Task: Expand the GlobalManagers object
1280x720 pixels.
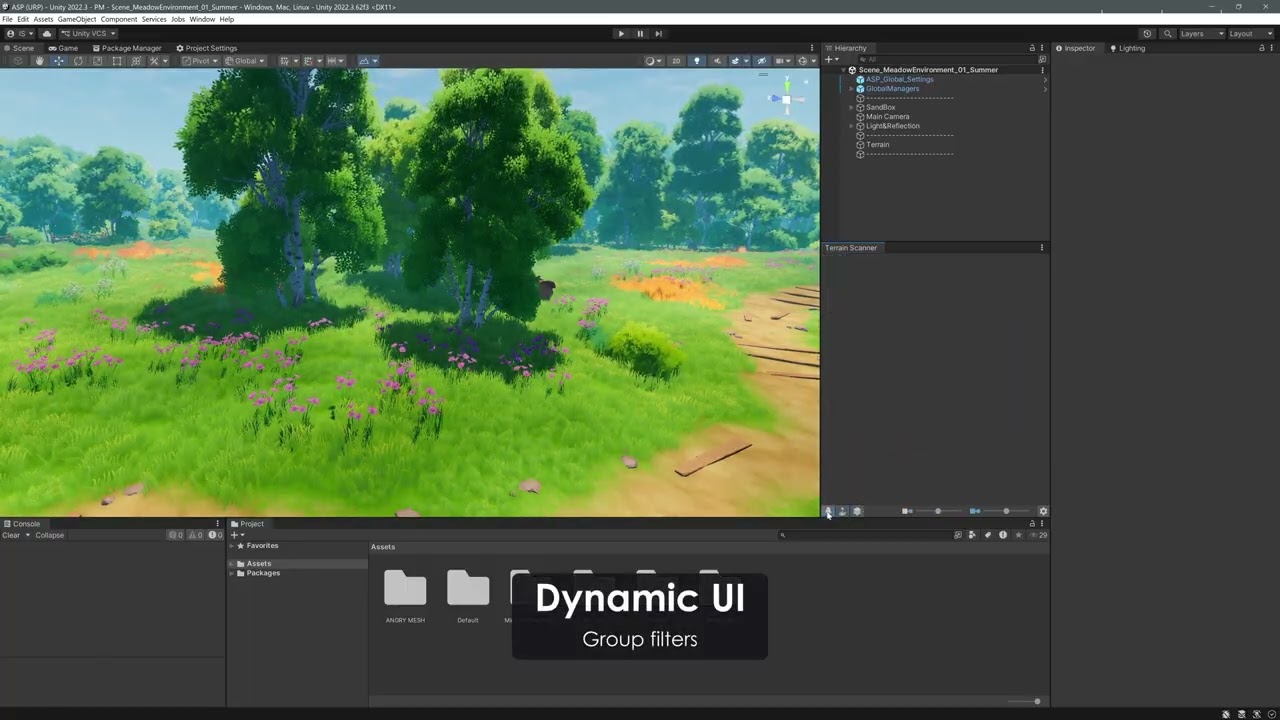Action: [851, 89]
